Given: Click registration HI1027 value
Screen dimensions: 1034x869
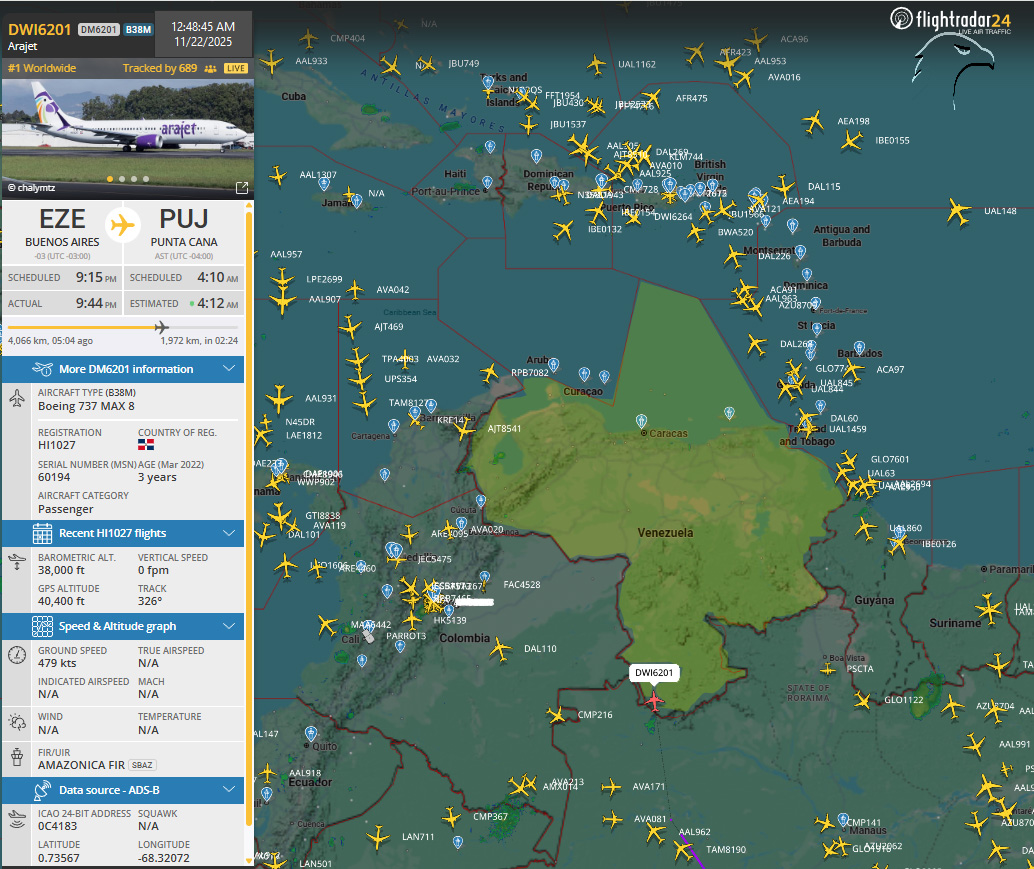Looking at the screenshot, I should coord(57,446).
